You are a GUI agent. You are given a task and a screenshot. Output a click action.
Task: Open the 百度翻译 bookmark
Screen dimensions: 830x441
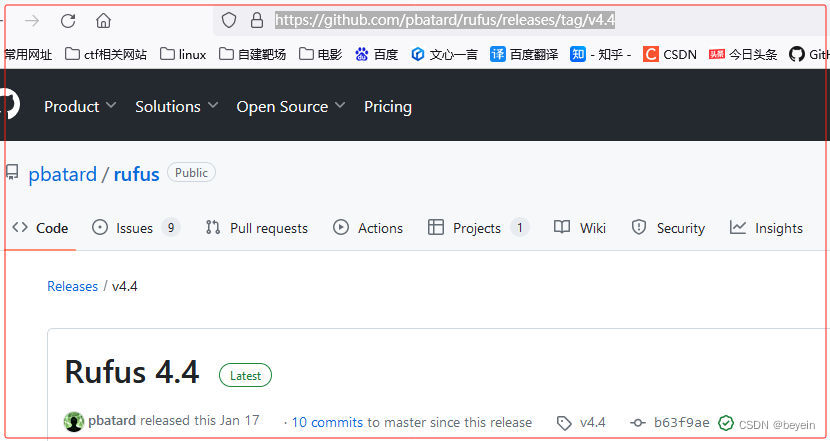coord(524,54)
